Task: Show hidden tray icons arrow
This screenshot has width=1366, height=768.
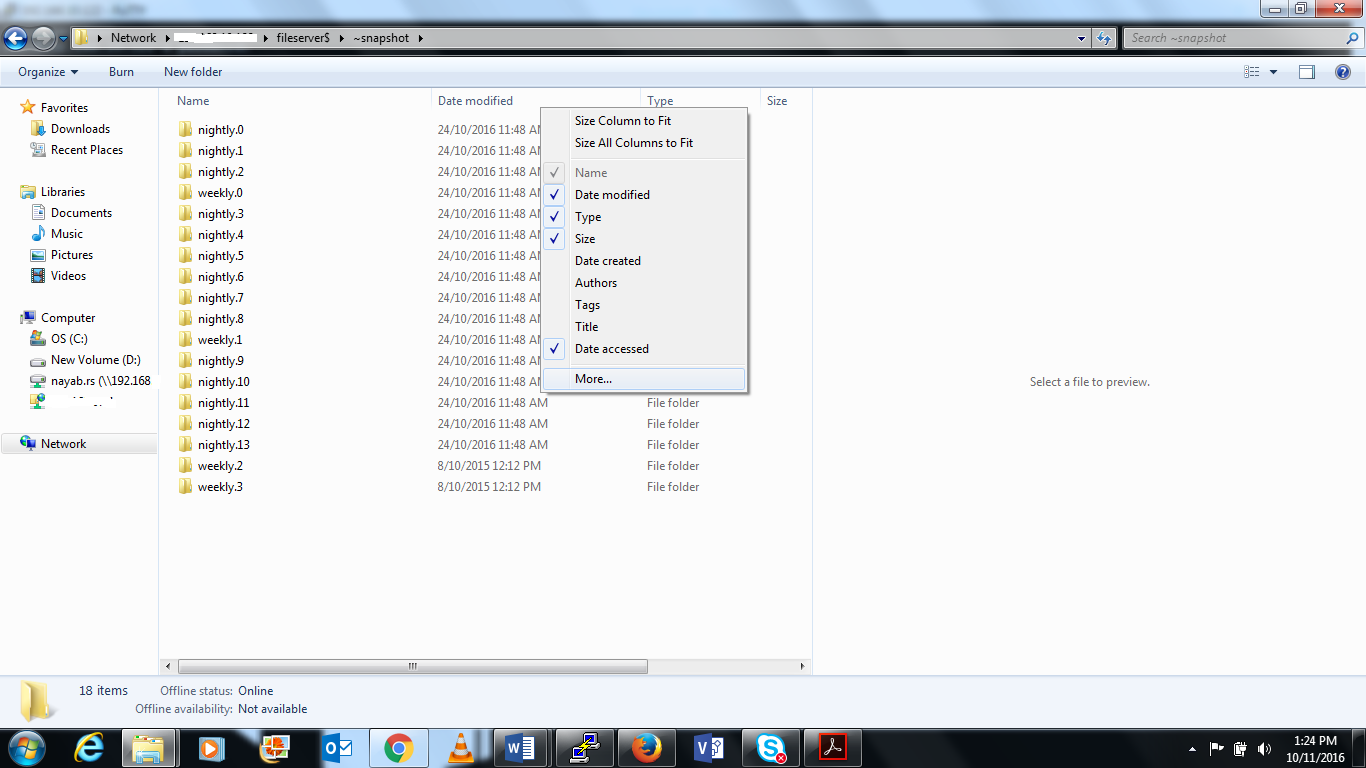Action: (1192, 748)
